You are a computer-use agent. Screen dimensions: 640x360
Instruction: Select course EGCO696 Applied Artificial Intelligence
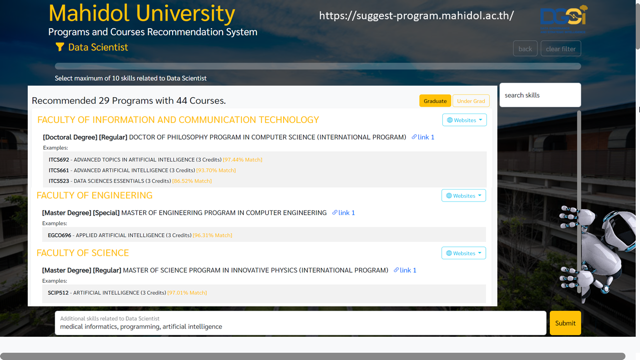pos(140,235)
